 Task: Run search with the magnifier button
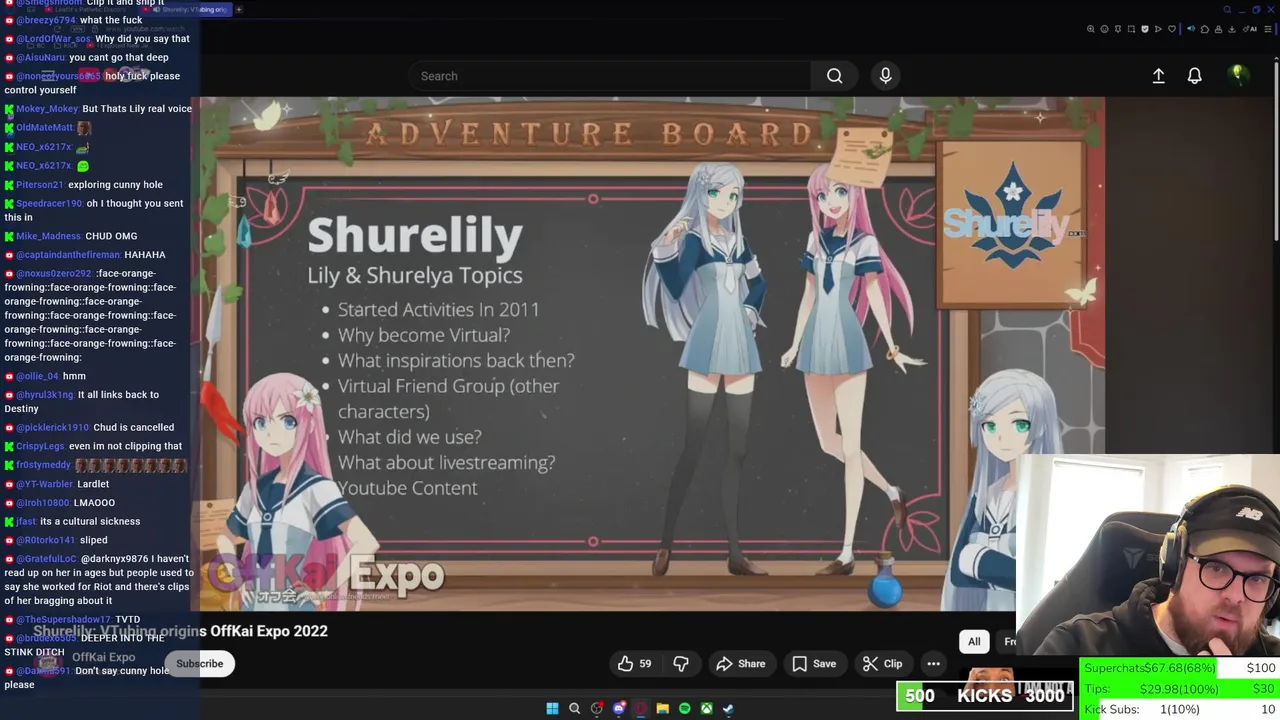(834, 76)
